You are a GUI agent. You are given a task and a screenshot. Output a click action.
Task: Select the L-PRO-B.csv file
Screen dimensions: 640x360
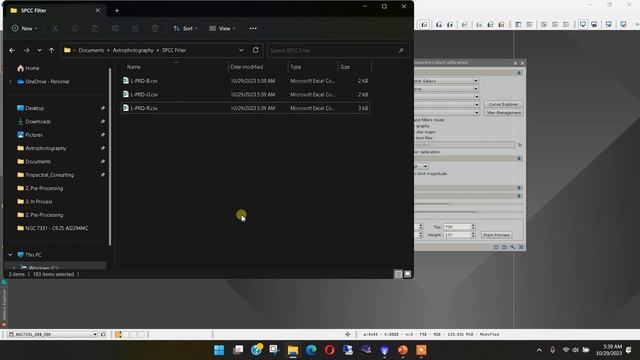(x=245, y=81)
